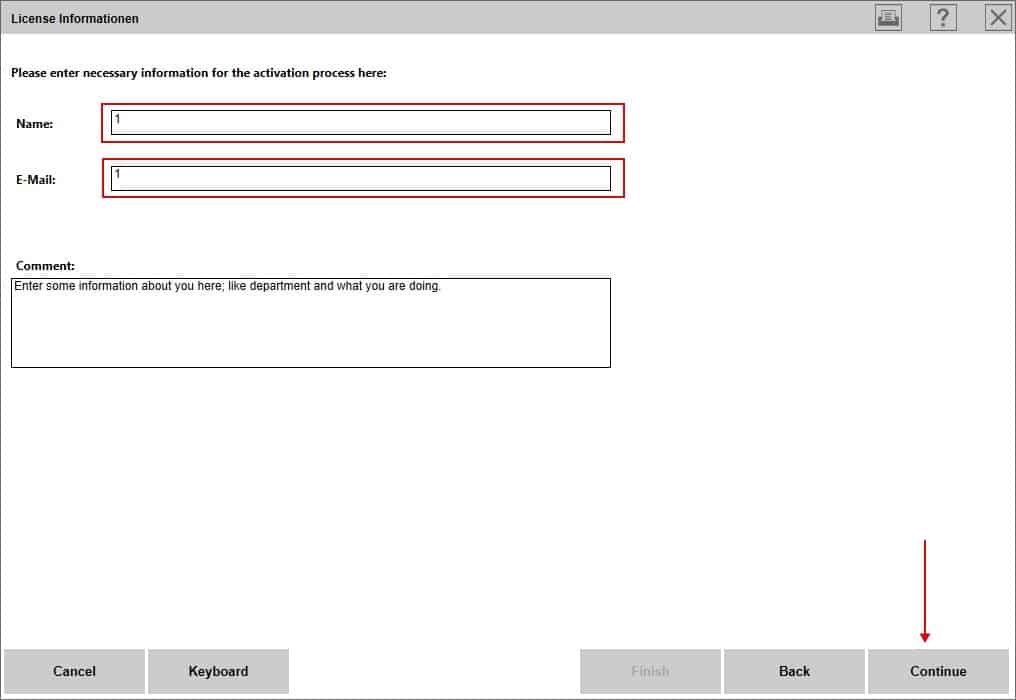The height and width of the screenshot is (700, 1016).
Task: Click the red arrow above Continue
Action: tap(925, 590)
